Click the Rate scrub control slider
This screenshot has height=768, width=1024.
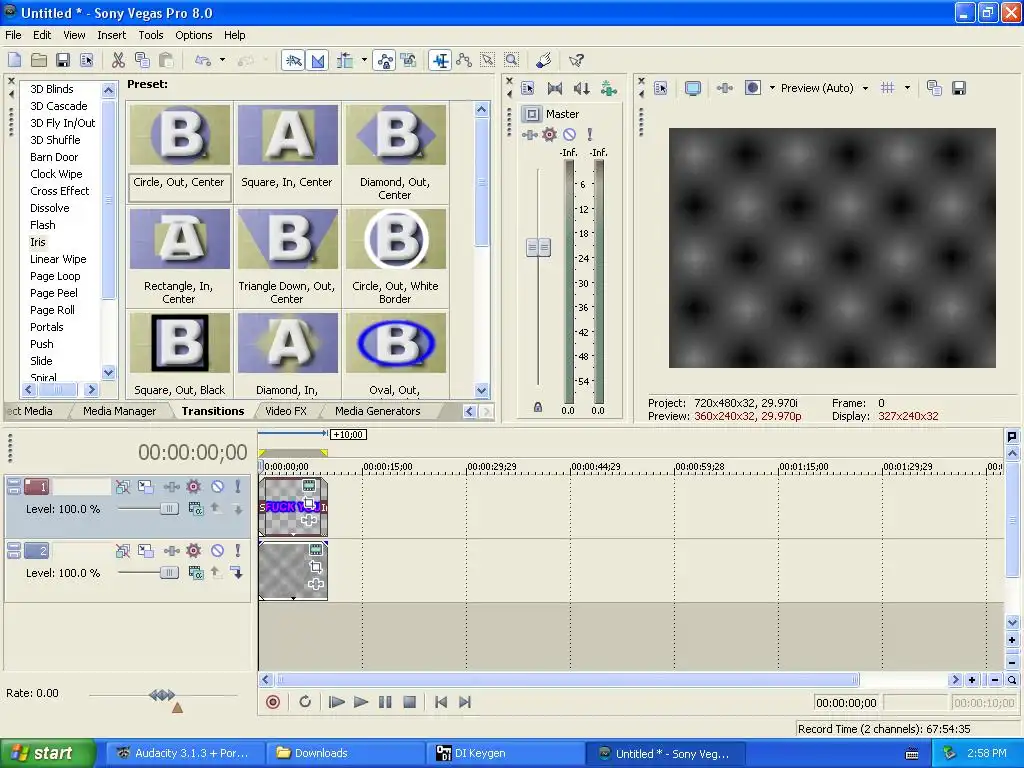[162, 695]
